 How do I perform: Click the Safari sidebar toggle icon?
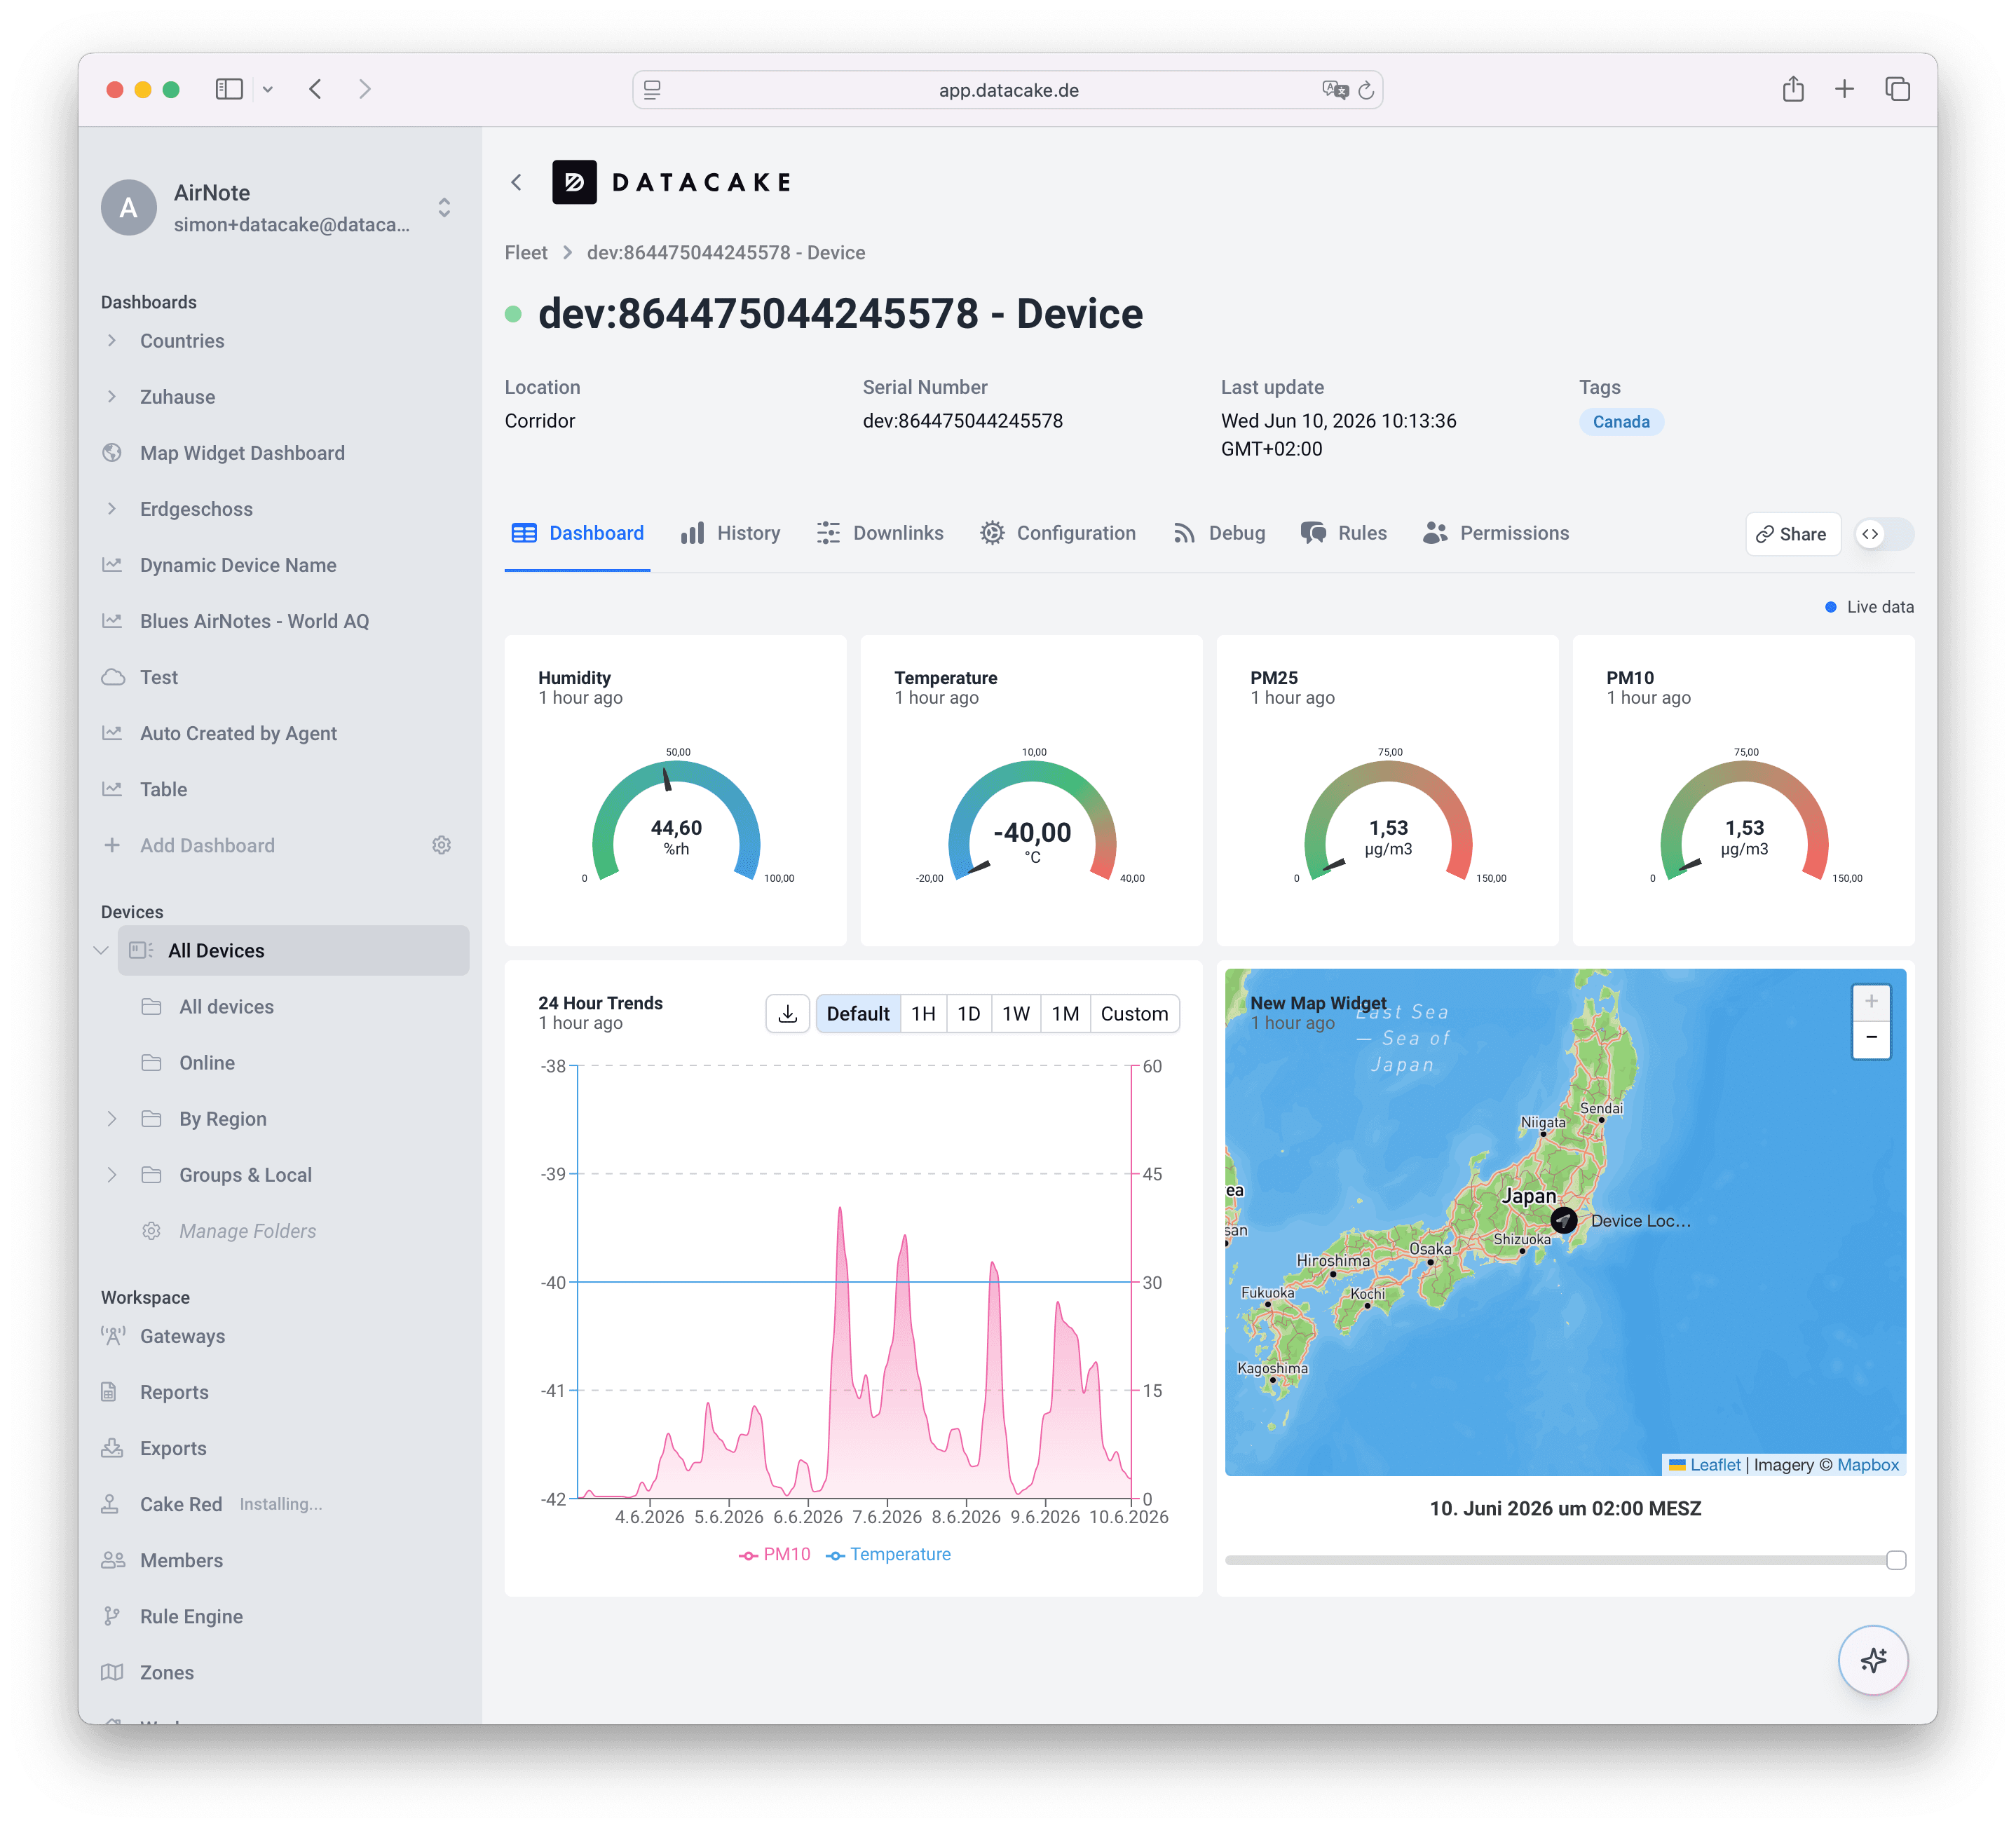229,89
